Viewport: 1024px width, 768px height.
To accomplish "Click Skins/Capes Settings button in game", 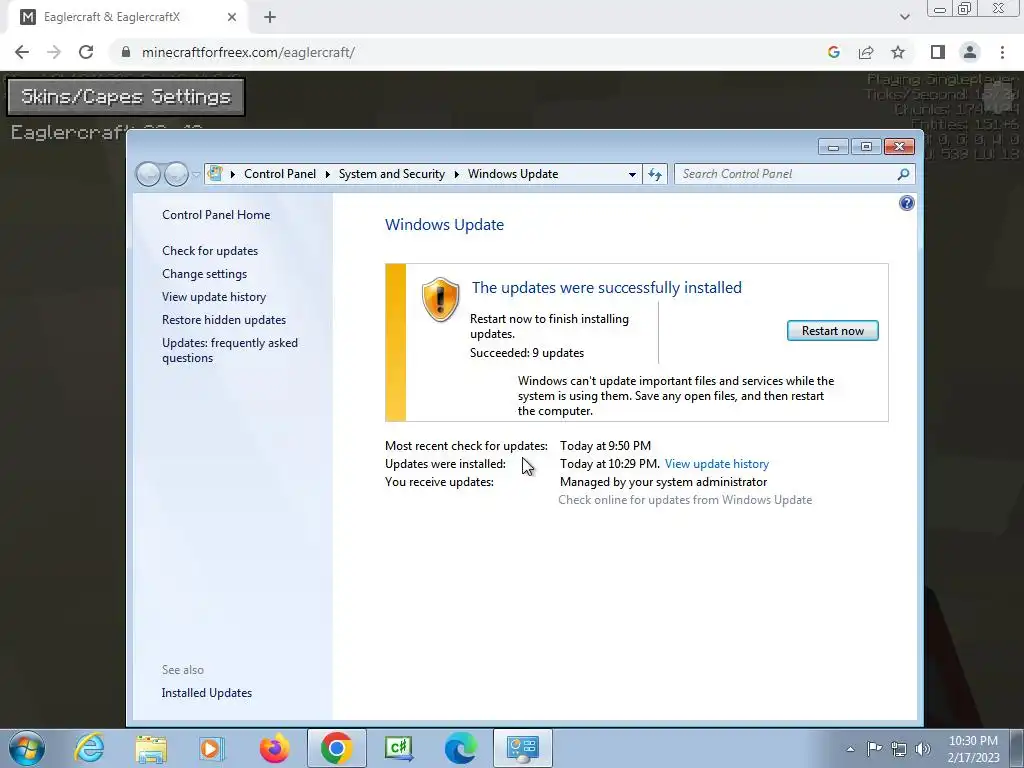I will [126, 97].
